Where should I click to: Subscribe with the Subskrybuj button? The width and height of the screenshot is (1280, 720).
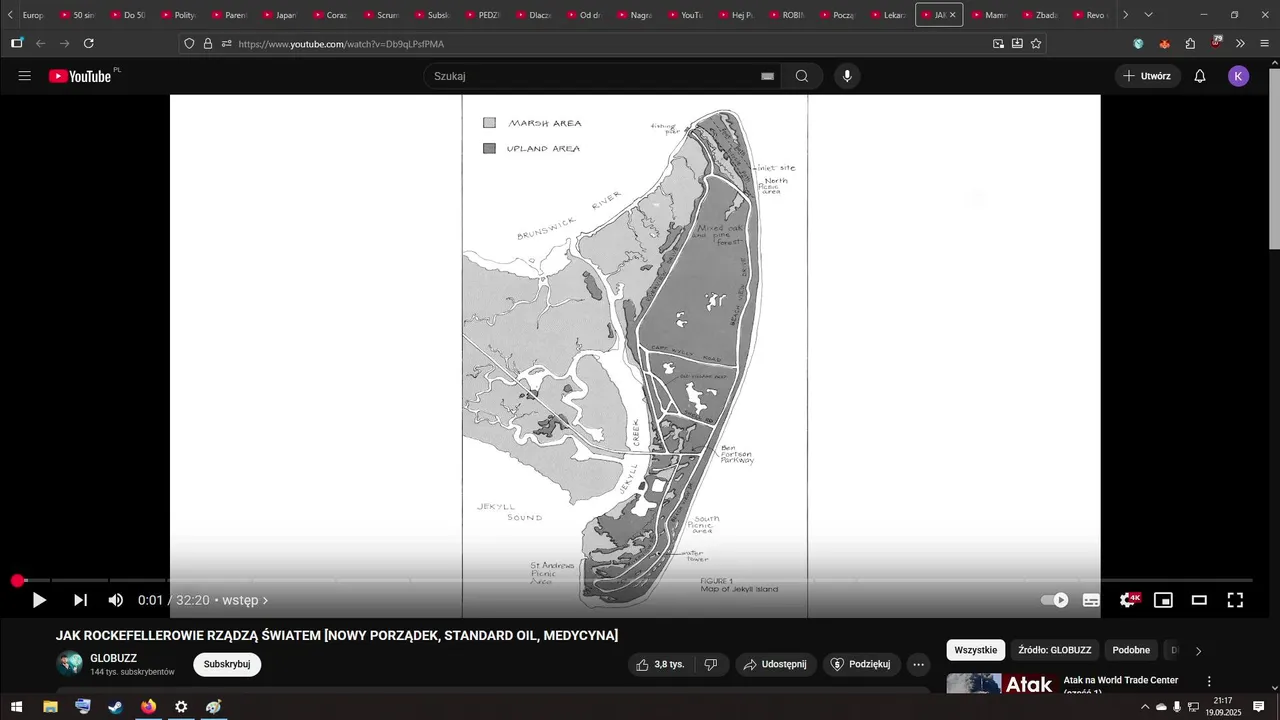click(x=227, y=664)
